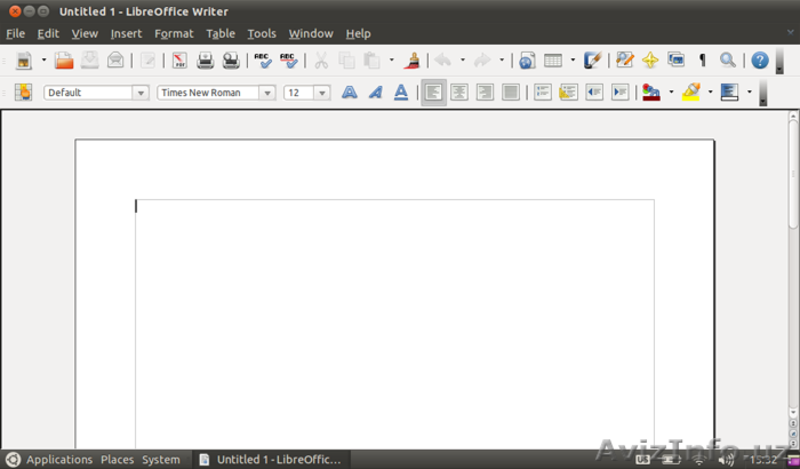Open the Format menu

174,34
